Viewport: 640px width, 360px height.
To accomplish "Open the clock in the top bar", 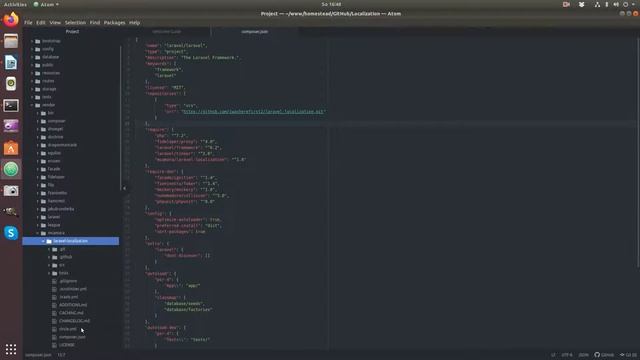I will (x=331, y=4).
